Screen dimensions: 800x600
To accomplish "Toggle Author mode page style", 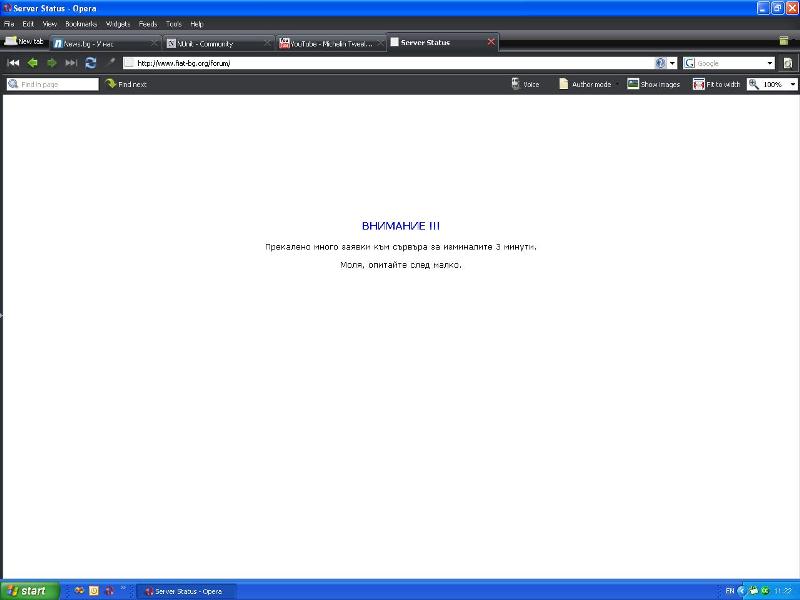I will tap(585, 84).
